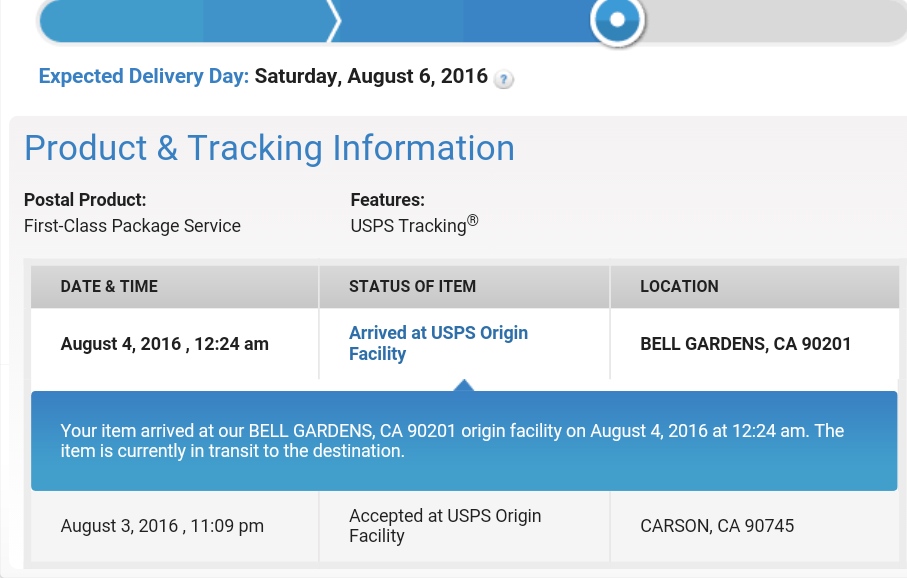Open Arrived at USPS Origin Facility link

[x=438, y=343]
